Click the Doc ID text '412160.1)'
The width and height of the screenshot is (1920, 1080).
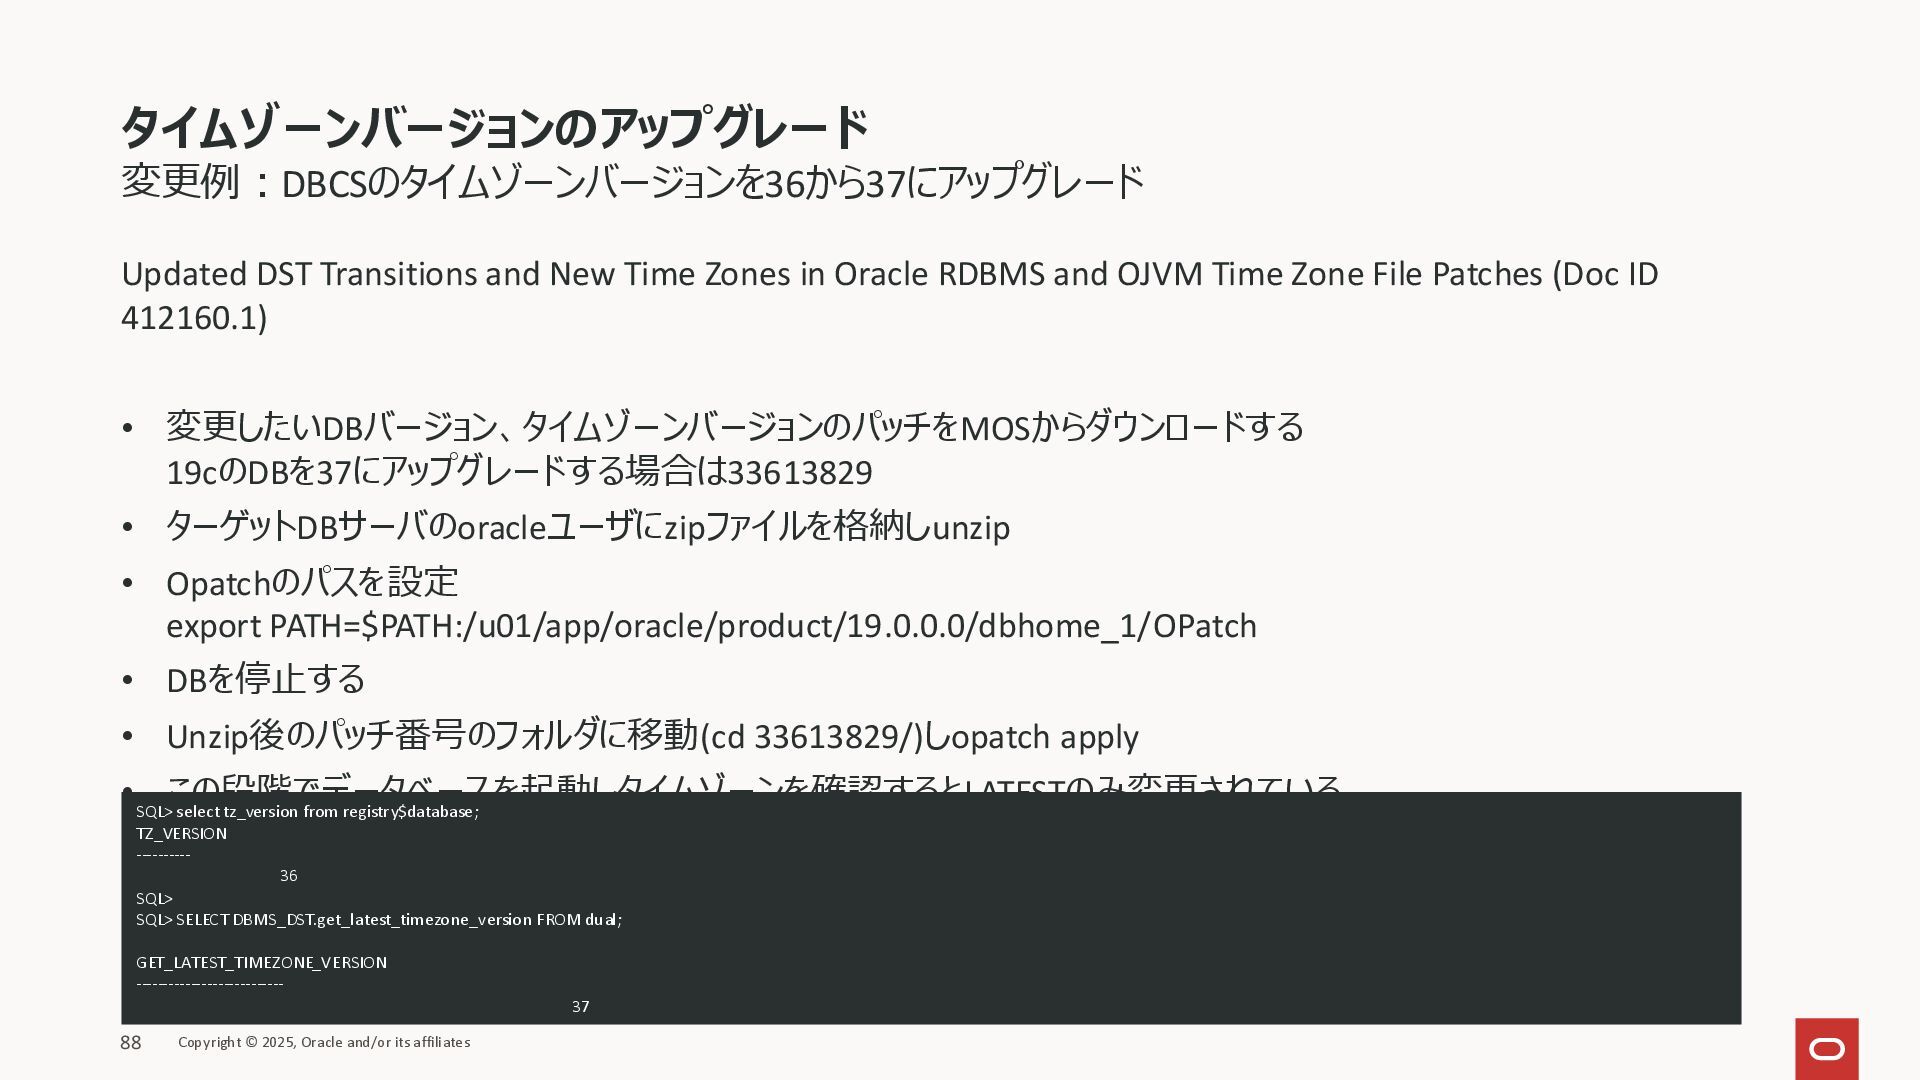pos(194,318)
